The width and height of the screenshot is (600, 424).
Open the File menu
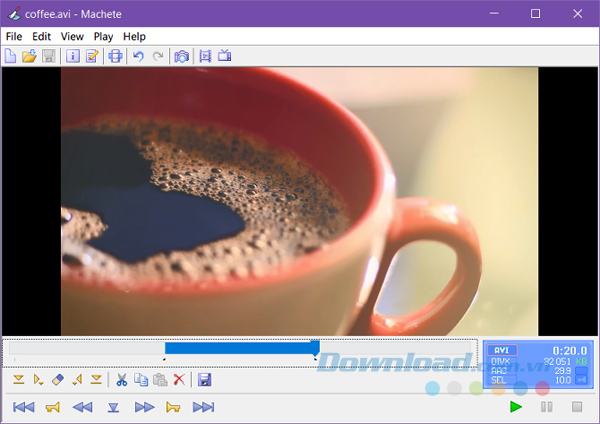pyautogui.click(x=14, y=36)
